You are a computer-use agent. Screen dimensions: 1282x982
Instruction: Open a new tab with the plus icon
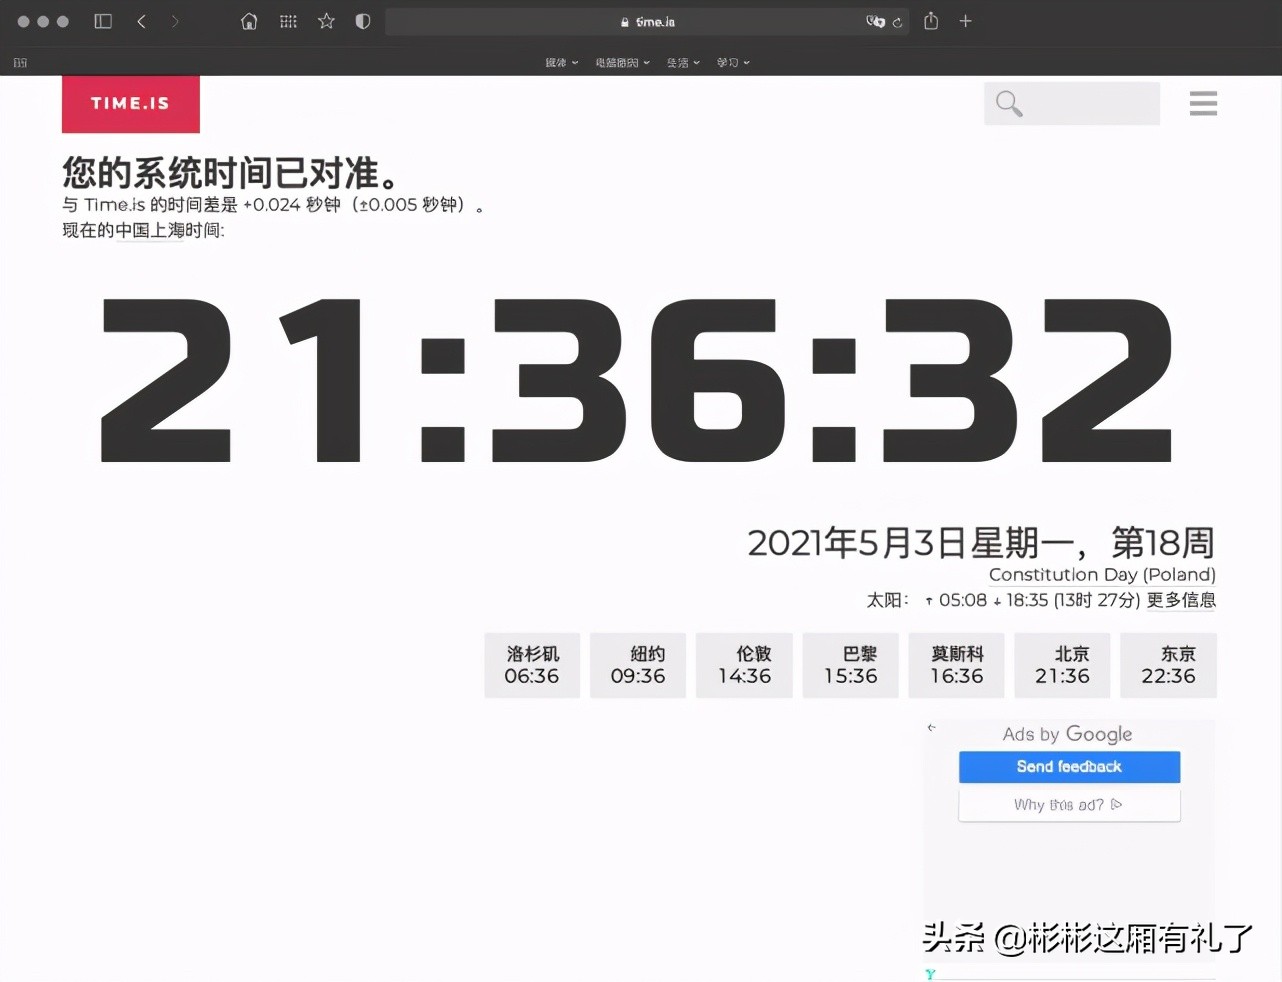[966, 21]
